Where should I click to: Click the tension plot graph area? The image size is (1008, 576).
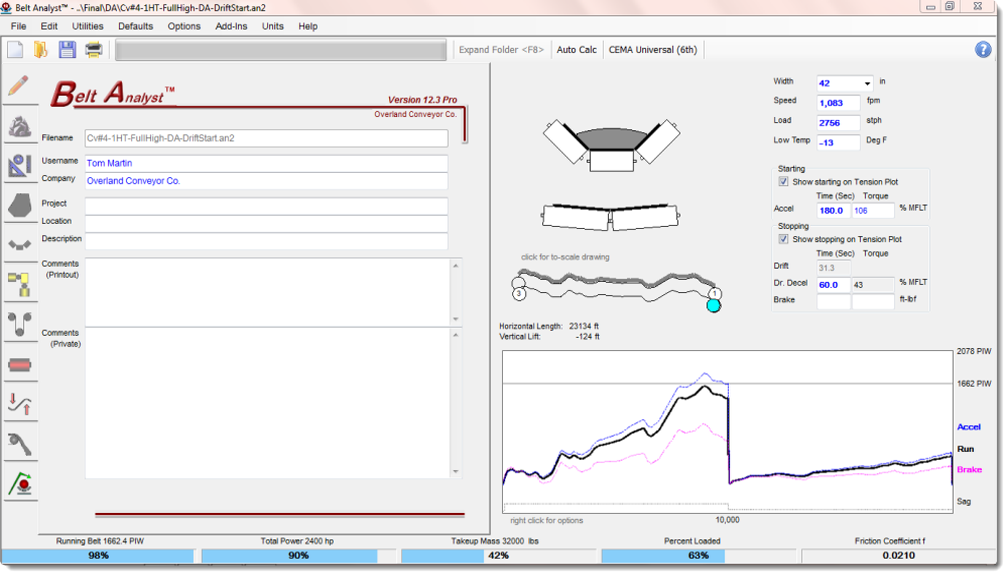(x=727, y=431)
